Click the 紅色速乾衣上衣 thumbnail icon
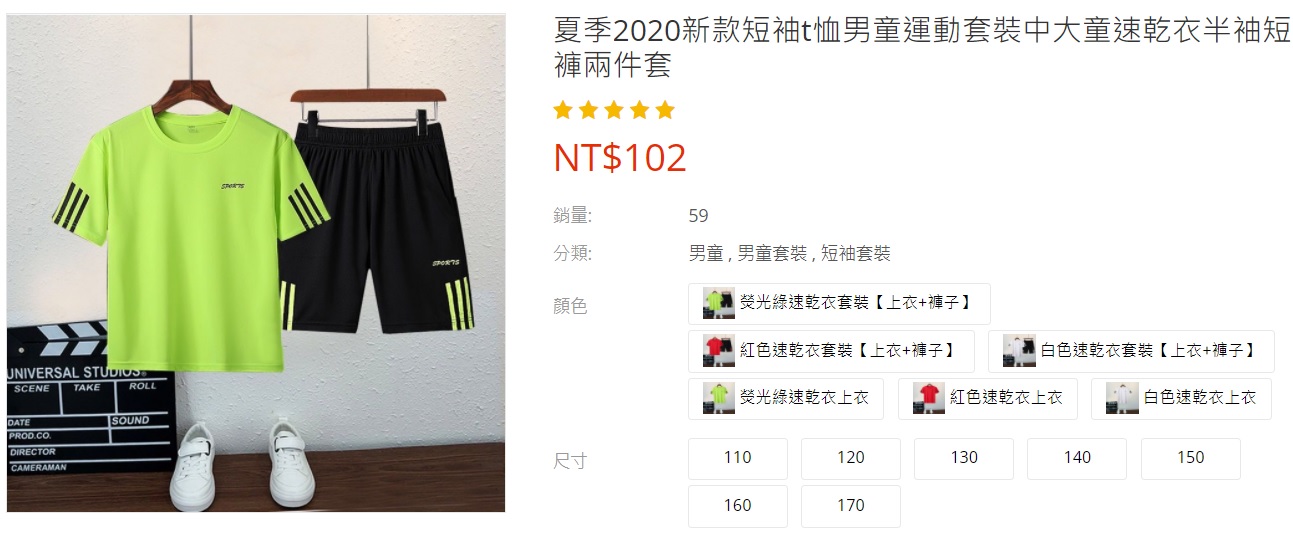 (x=929, y=398)
